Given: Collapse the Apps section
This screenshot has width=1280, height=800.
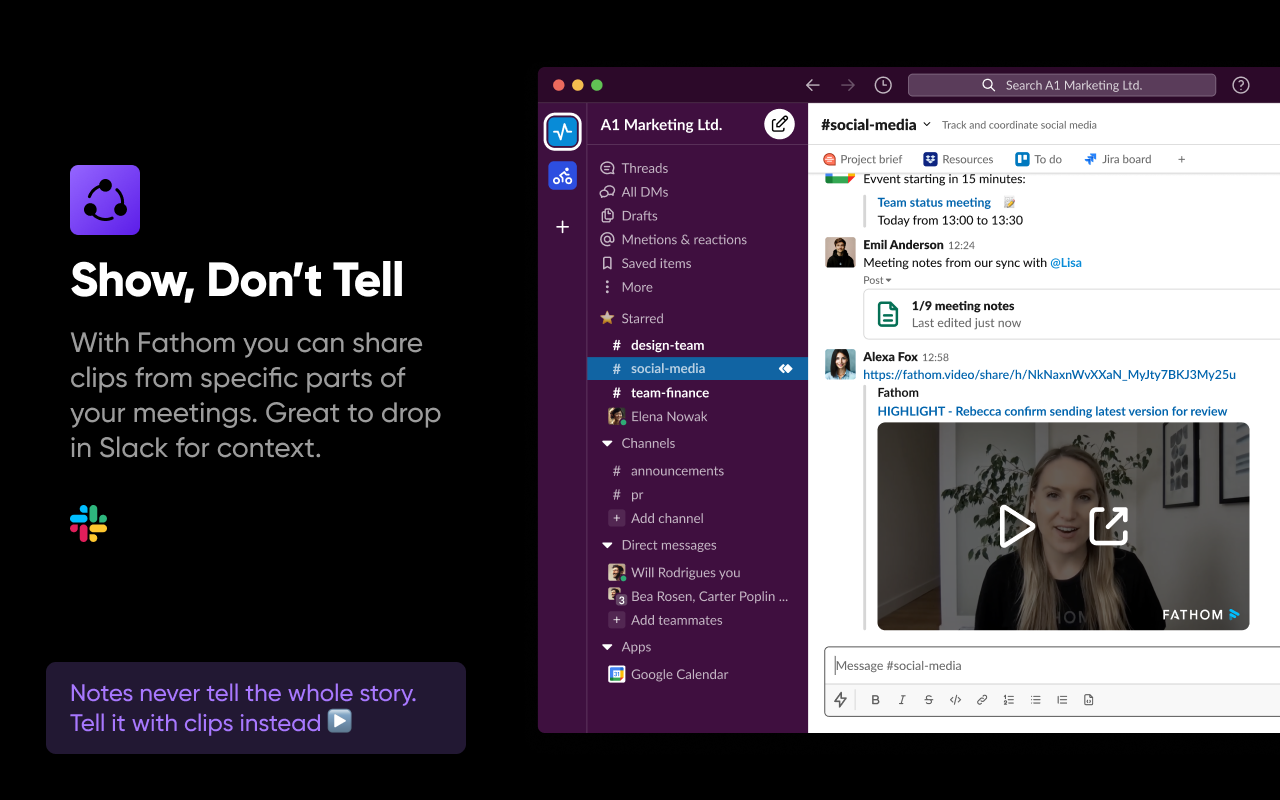Looking at the screenshot, I should 607,647.
